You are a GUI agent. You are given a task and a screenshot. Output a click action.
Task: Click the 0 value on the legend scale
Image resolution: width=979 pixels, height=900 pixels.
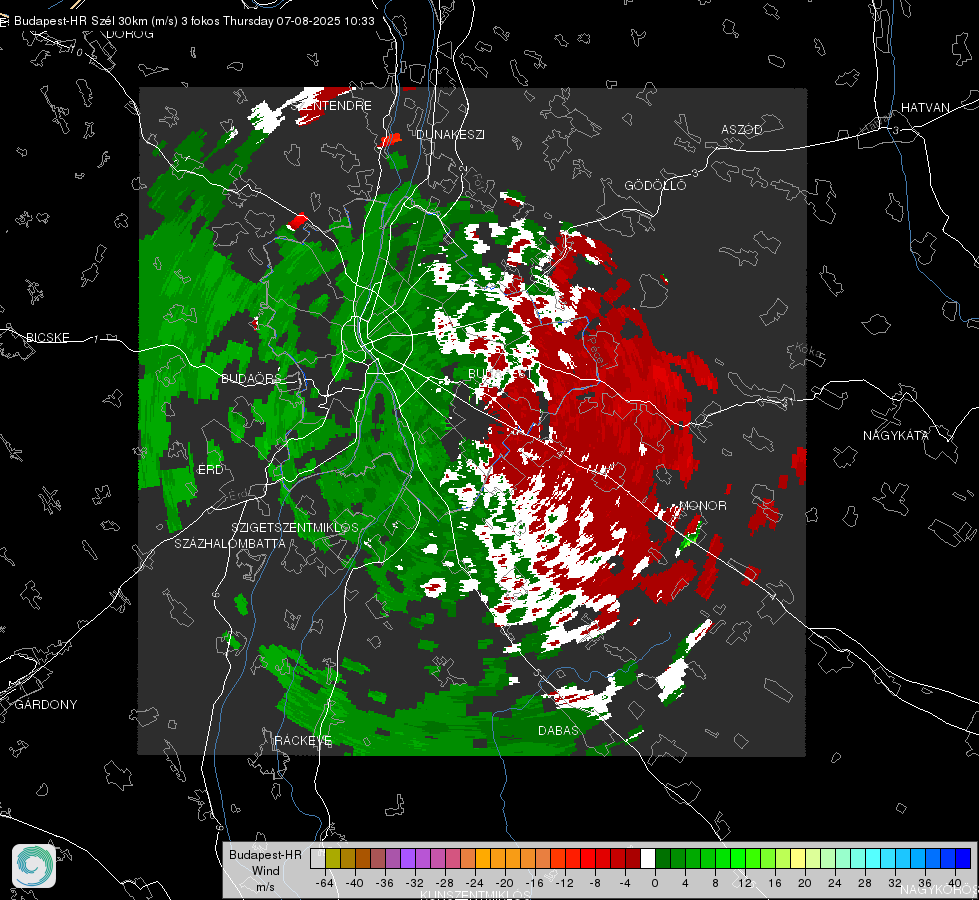654,883
